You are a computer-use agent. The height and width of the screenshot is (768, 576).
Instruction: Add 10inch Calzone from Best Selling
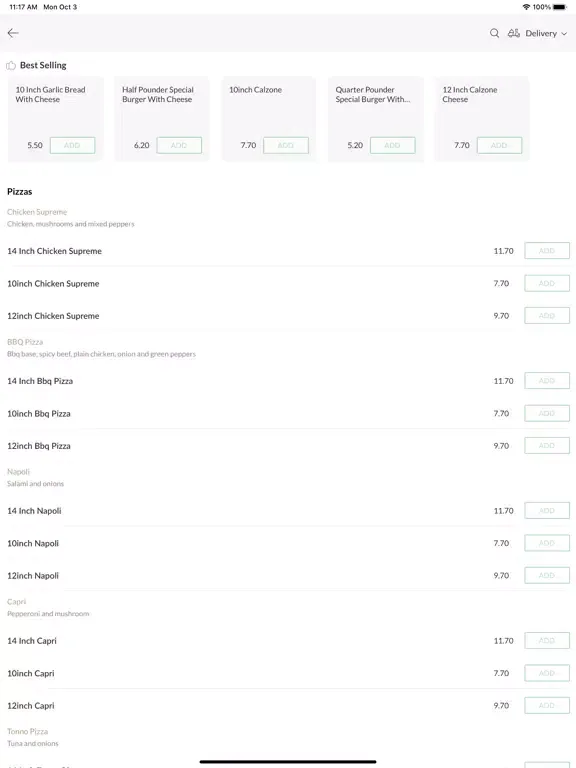coord(286,145)
